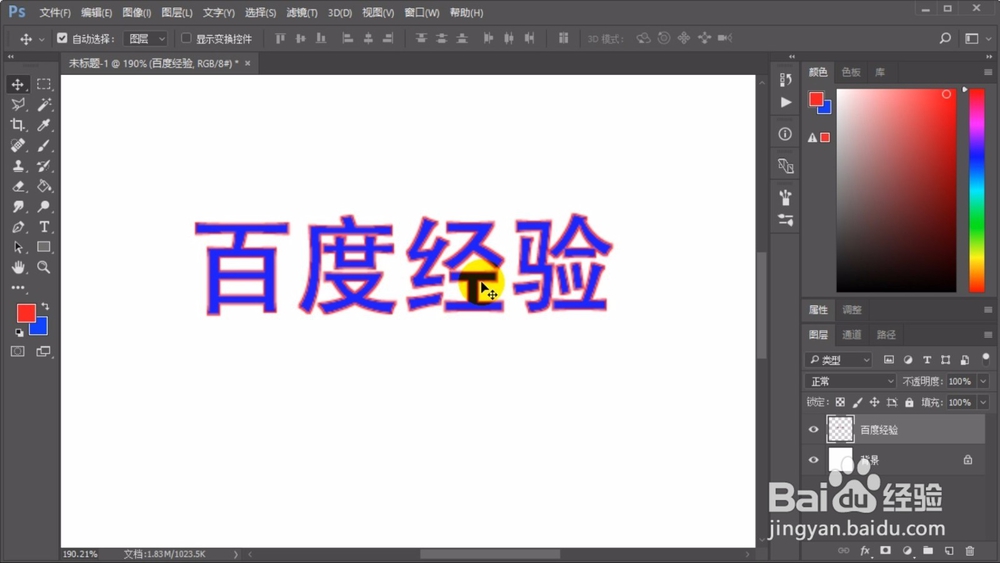Reset default foreground and background colors
This screenshot has height=563, width=1000.
coord(19,332)
